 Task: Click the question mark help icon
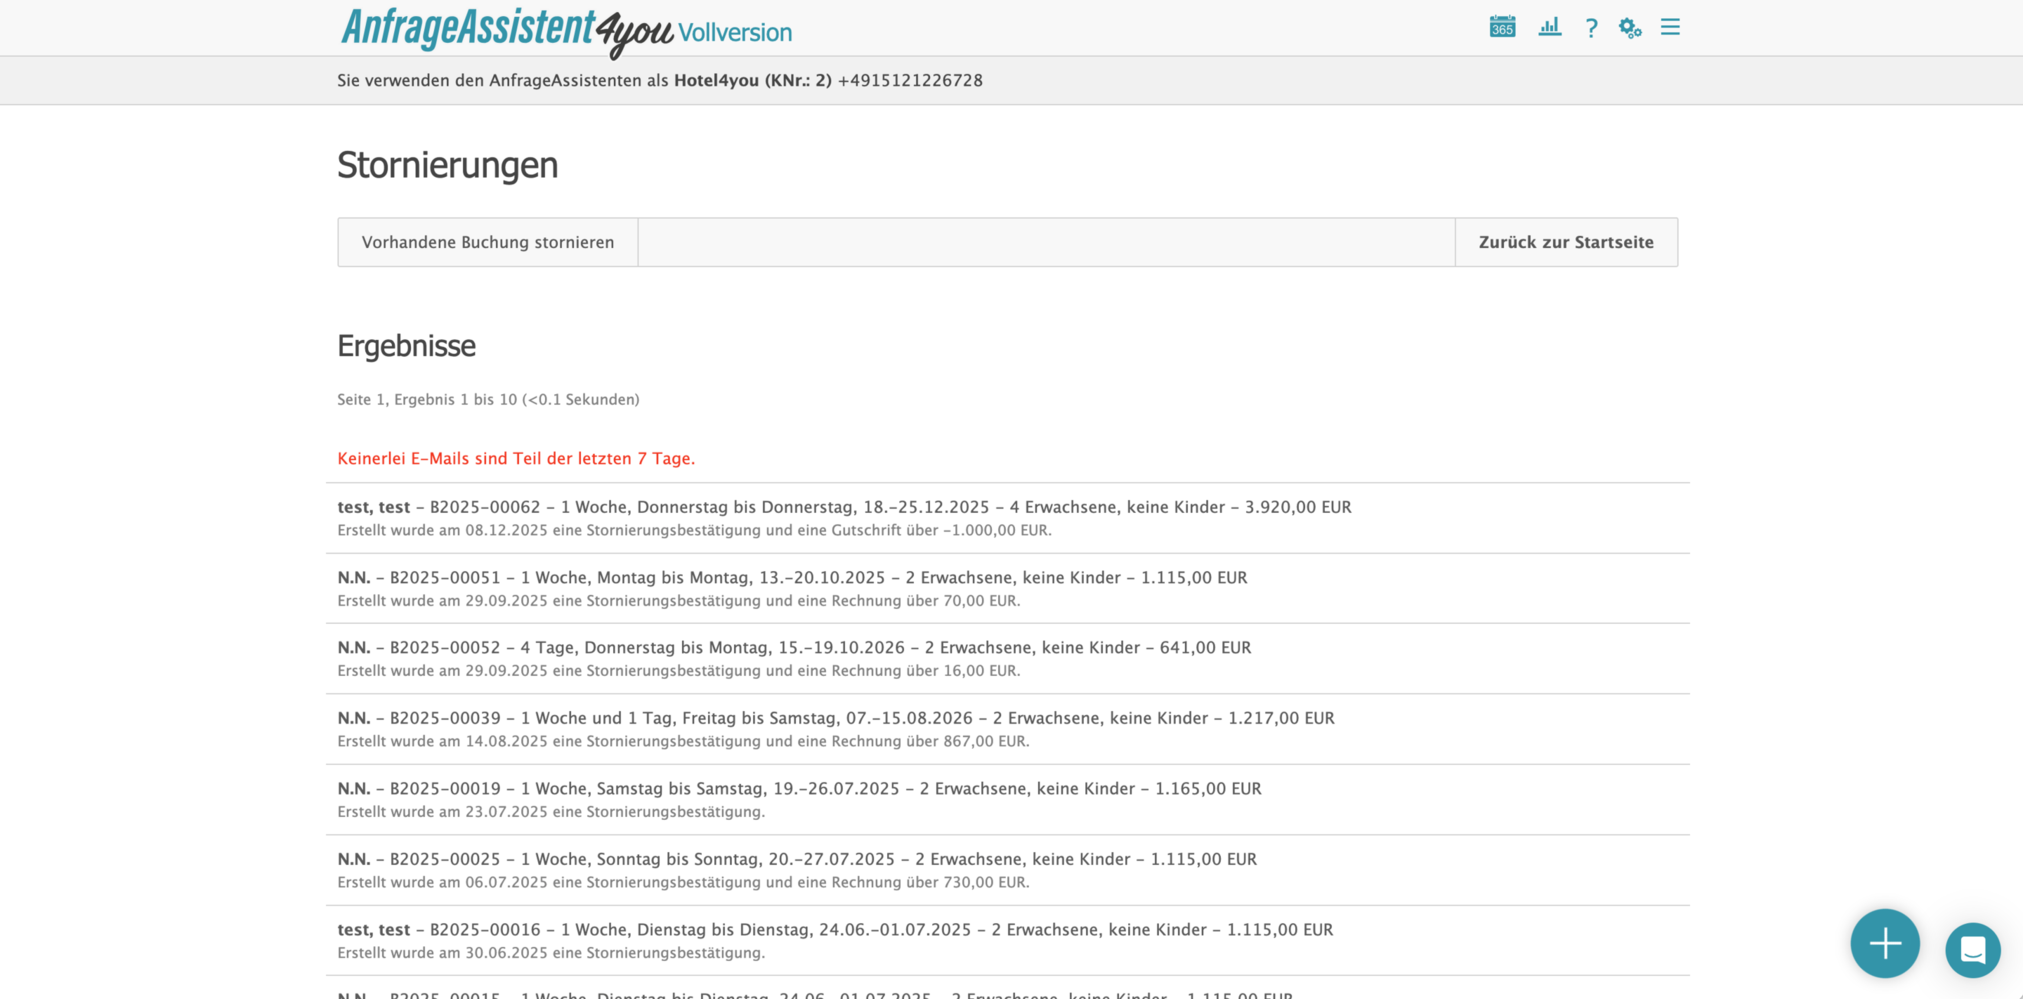point(1591,28)
